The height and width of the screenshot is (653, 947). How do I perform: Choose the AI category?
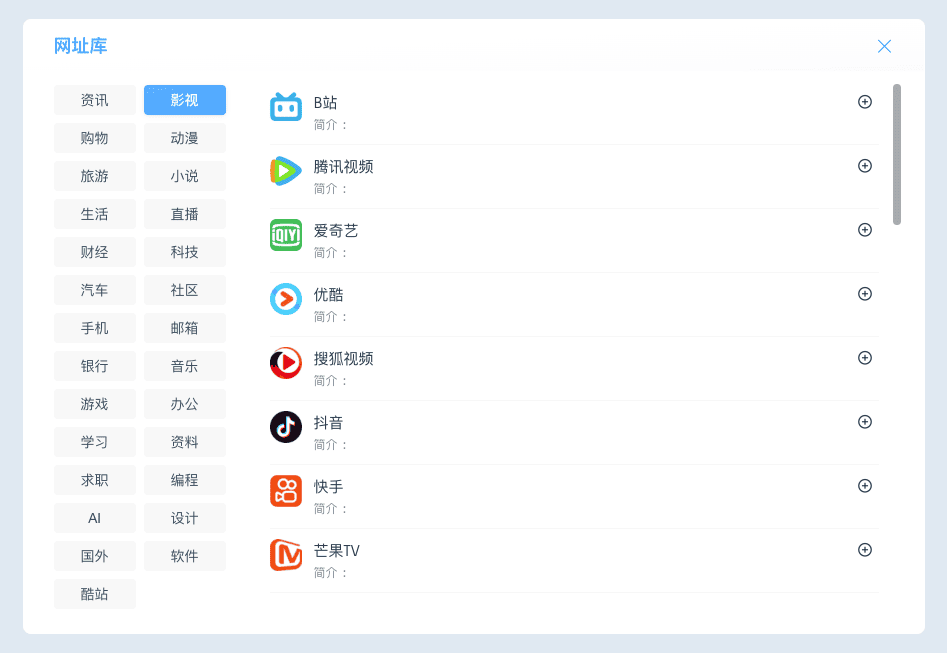pyautogui.click(x=95, y=518)
